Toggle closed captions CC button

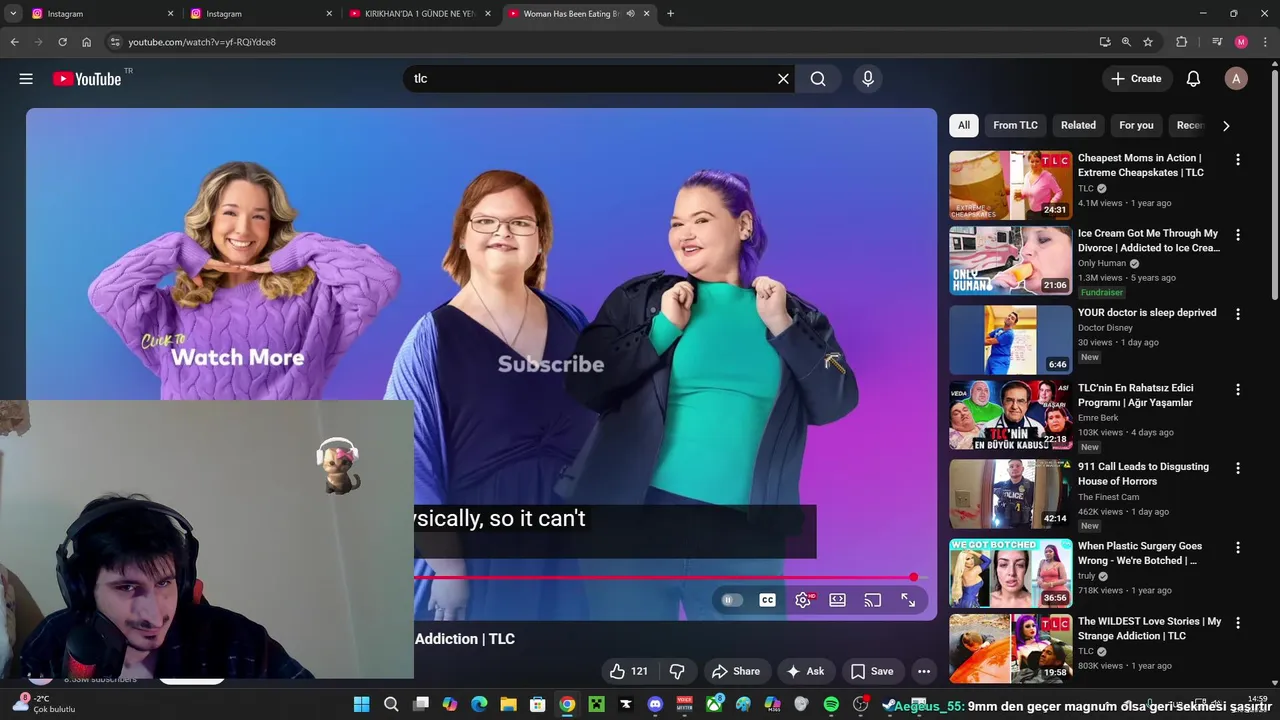(767, 600)
